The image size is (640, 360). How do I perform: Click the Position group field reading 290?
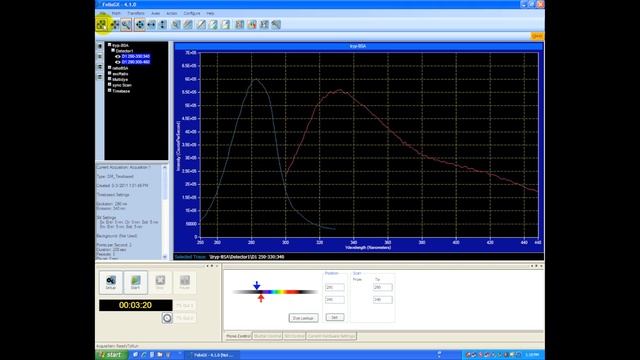[x=335, y=287]
